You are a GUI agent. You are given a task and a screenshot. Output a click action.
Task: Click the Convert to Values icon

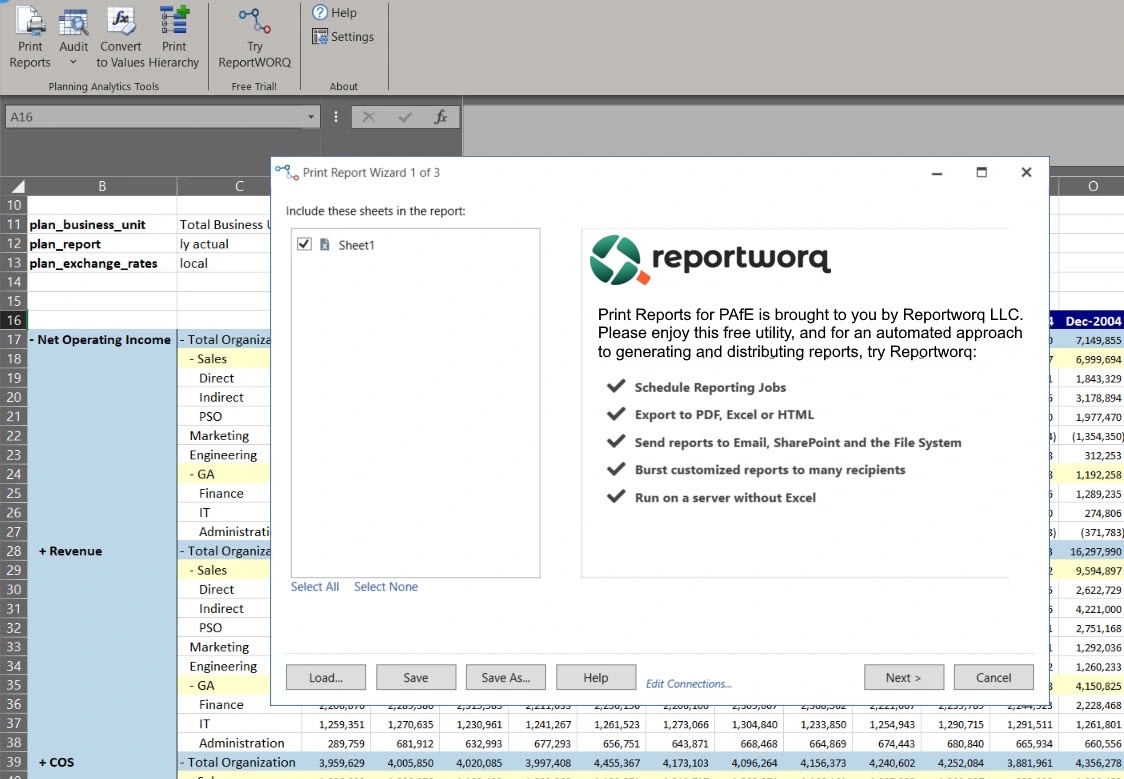pyautogui.click(x=121, y=22)
